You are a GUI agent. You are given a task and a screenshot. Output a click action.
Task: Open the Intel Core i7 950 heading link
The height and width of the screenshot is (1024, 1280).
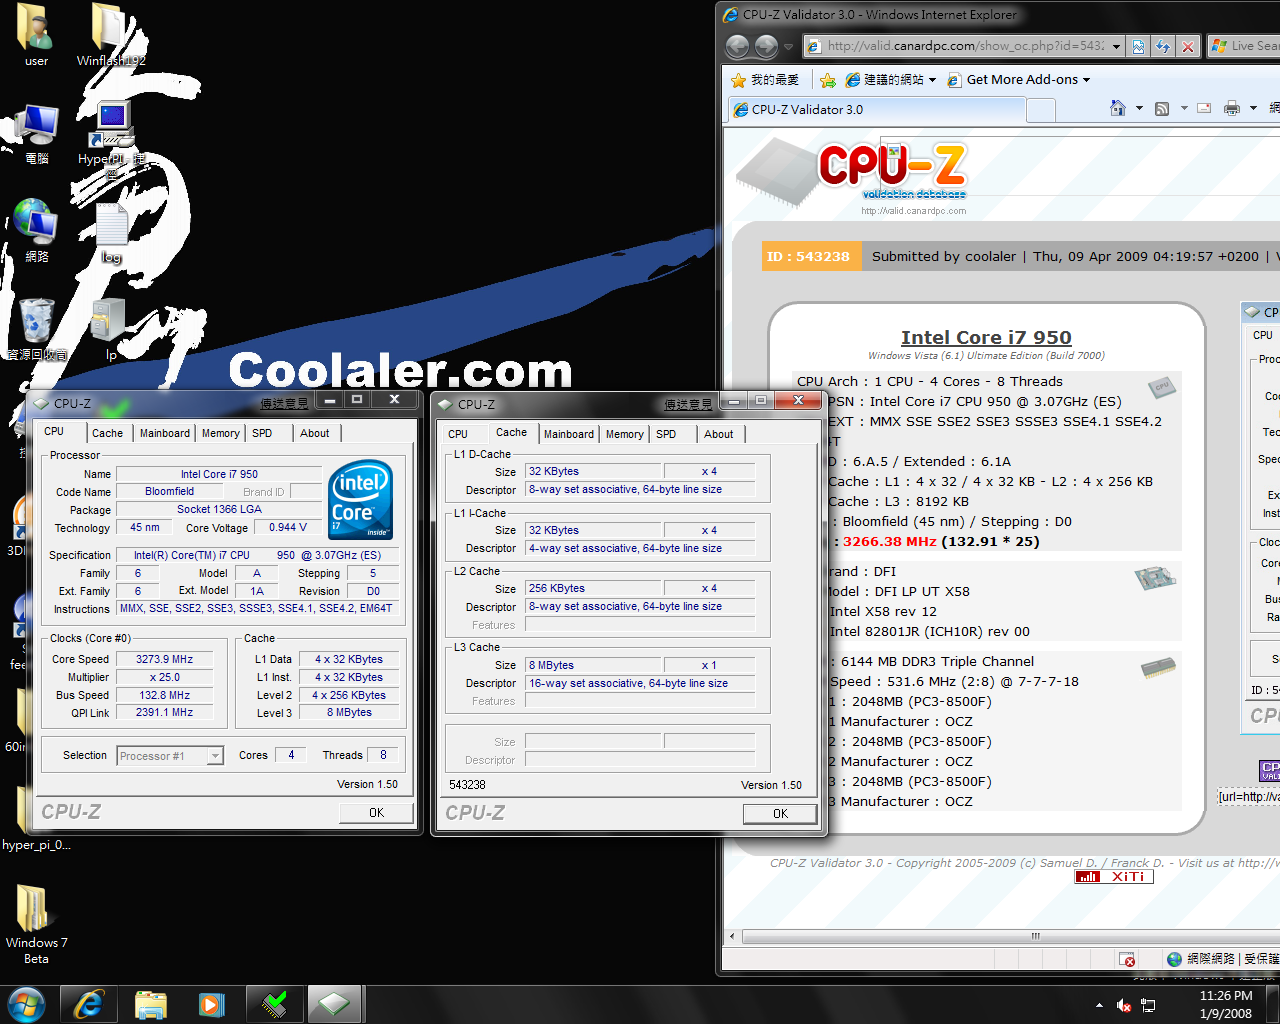pos(986,338)
